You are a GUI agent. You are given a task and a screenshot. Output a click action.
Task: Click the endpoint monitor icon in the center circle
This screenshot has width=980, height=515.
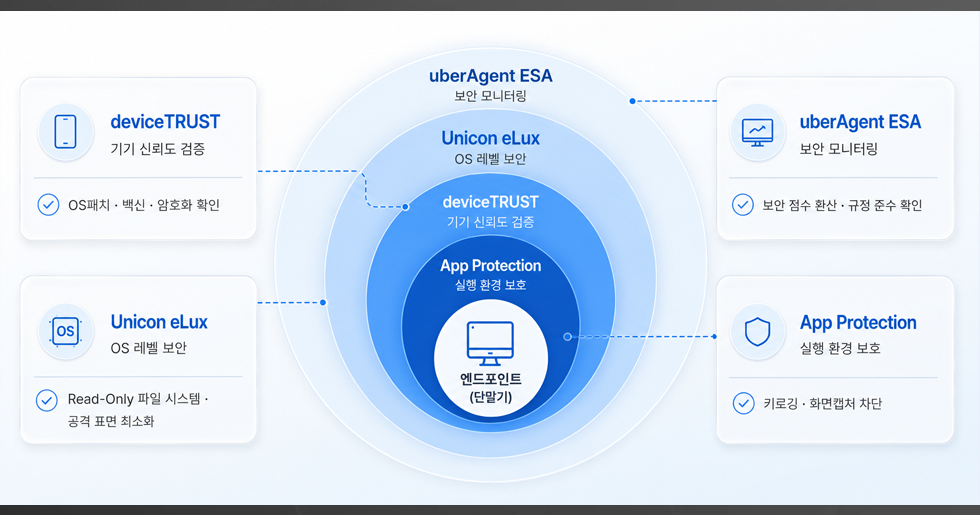(x=491, y=344)
